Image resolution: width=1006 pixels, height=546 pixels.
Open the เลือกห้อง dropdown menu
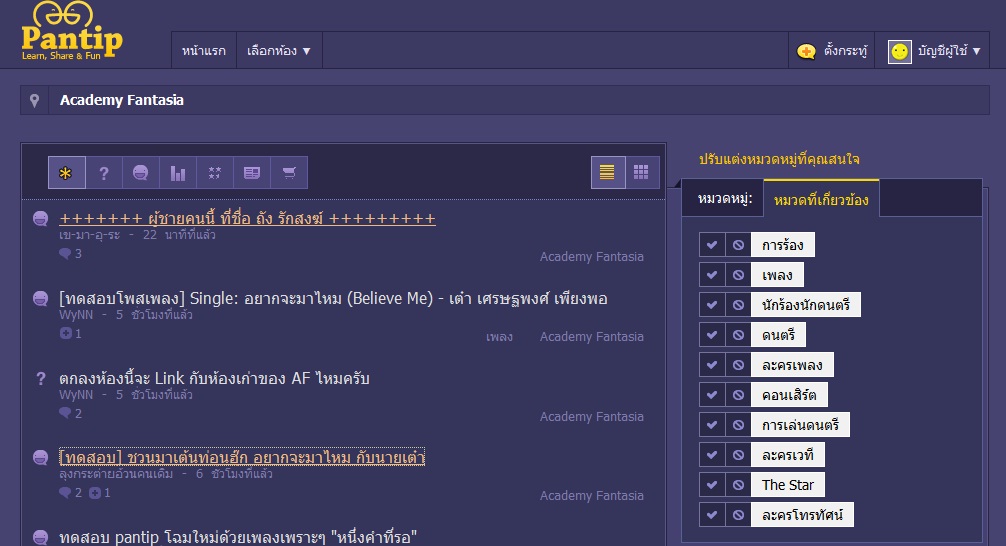pos(278,51)
